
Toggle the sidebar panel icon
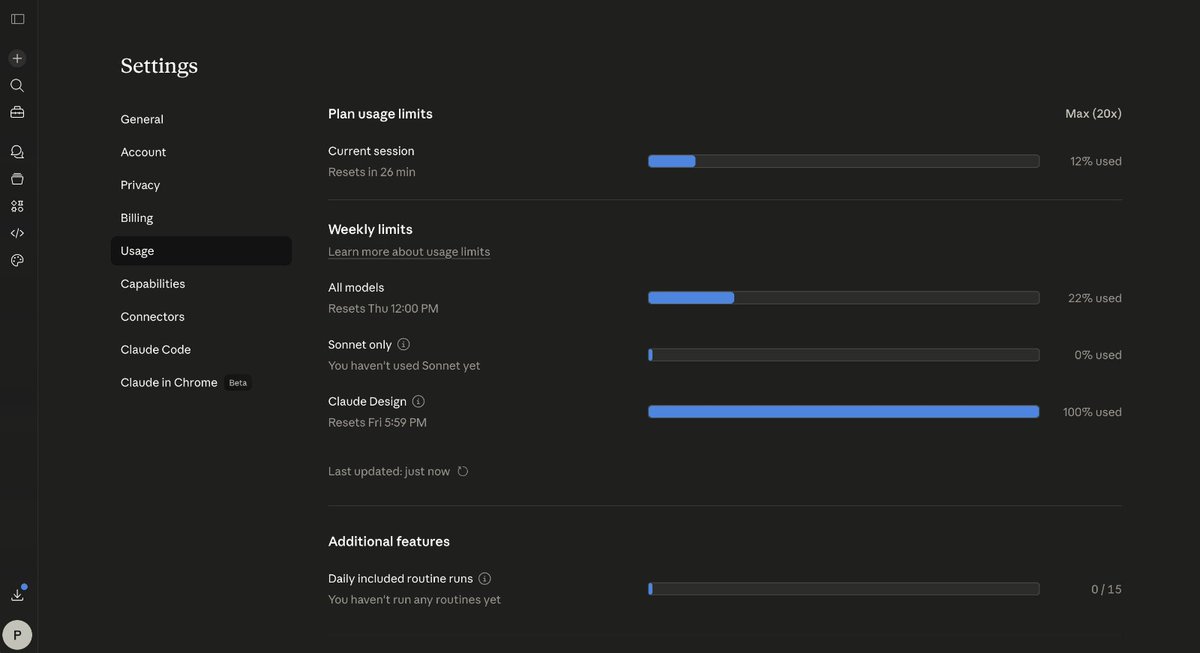(x=17, y=19)
